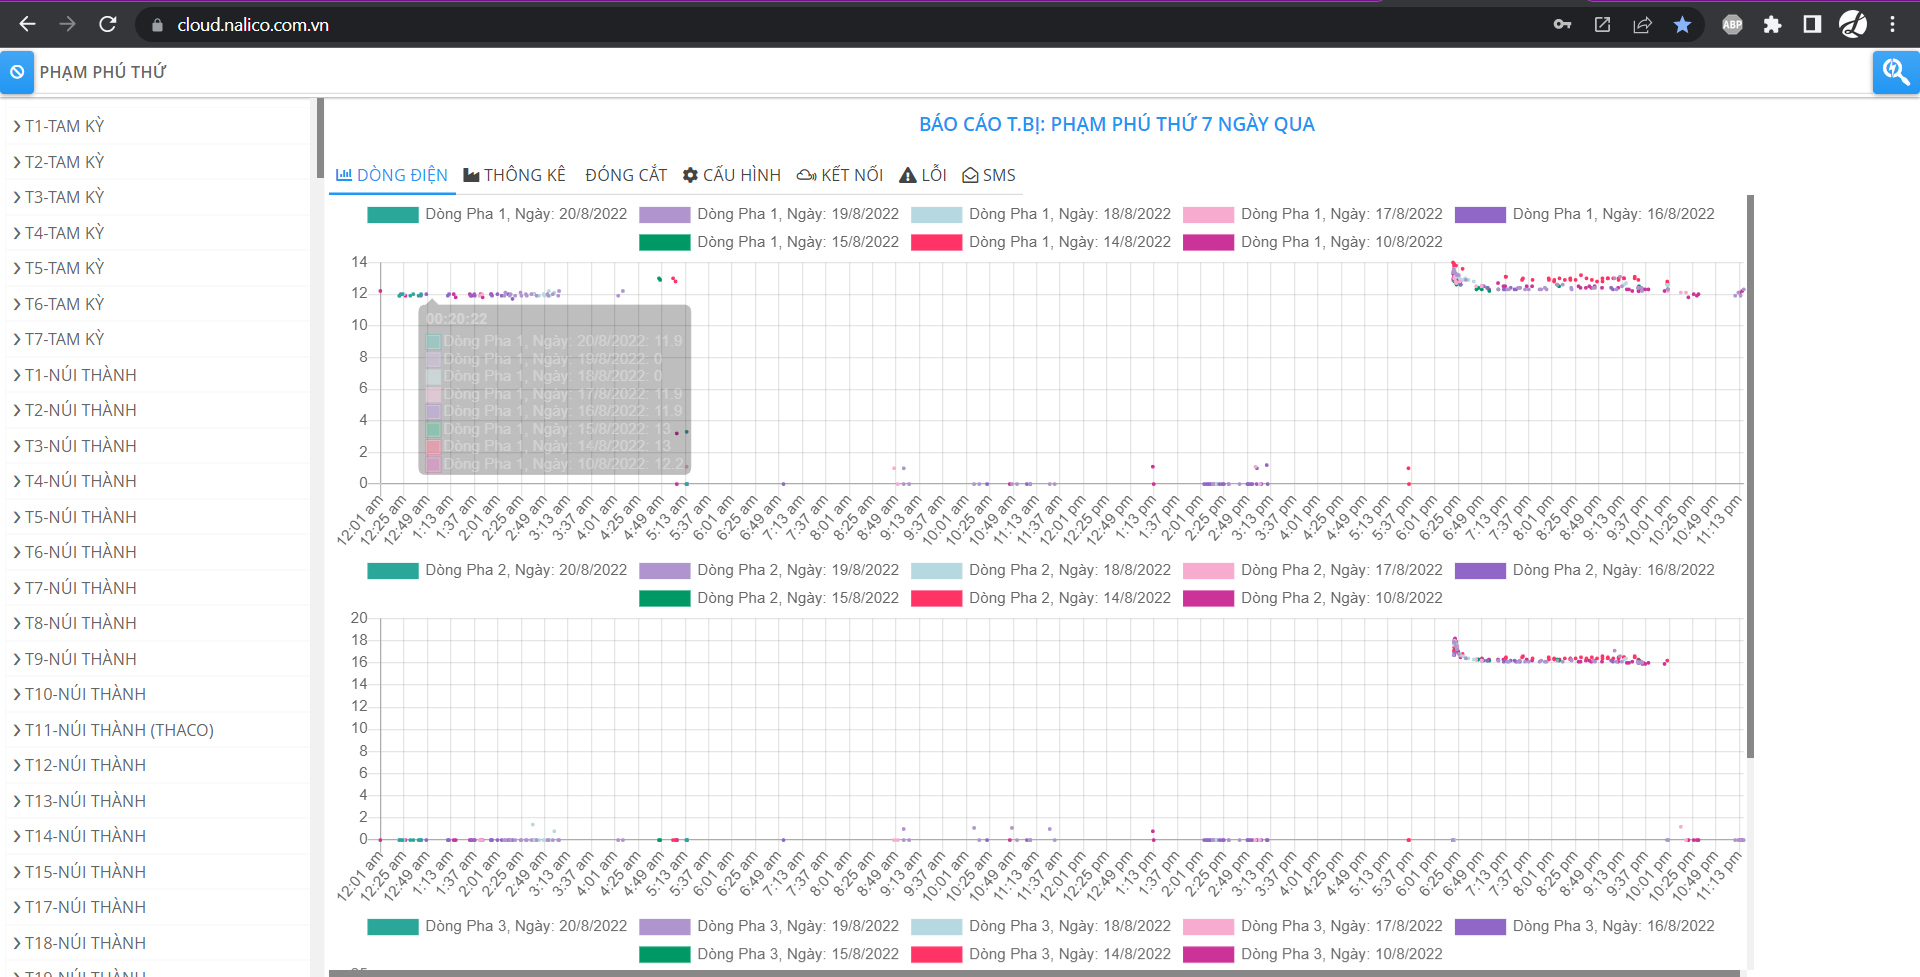Expand the T5-TAM KỲ station
The width and height of the screenshot is (1920, 977).
click(17, 268)
